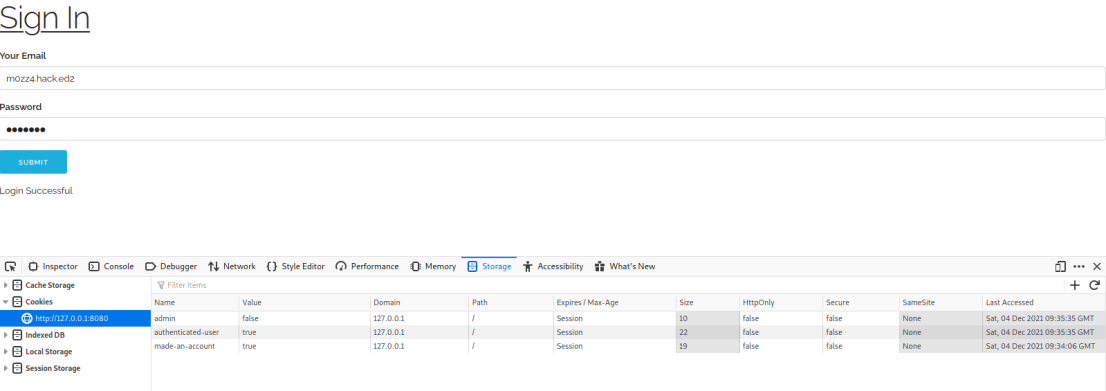Expand the Local Storage tree node
The height and width of the screenshot is (391, 1106).
pyautogui.click(x=6, y=351)
